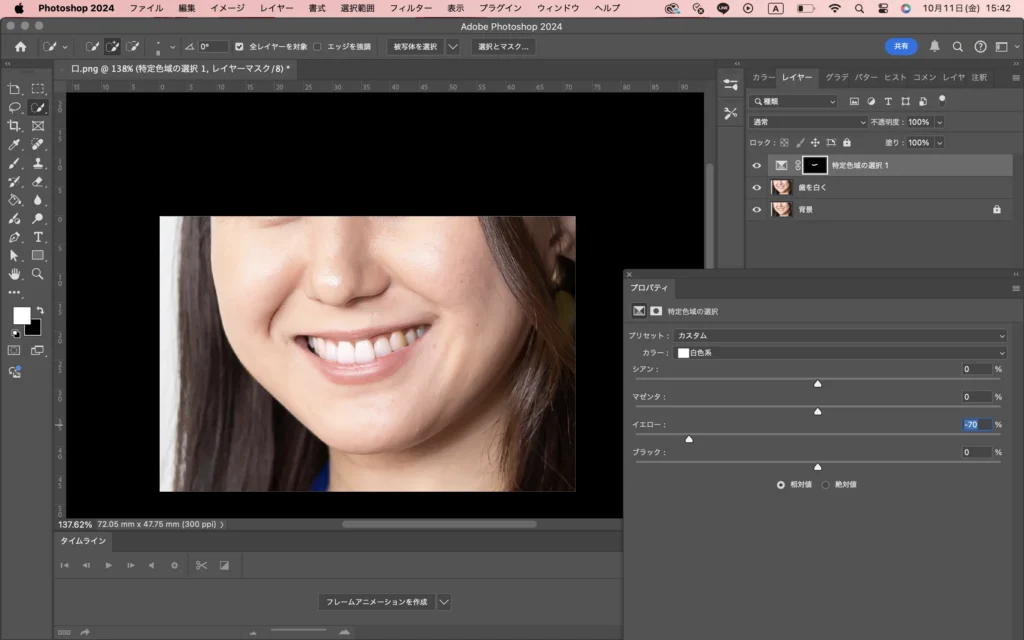
Task: Click the フレームアニメーションを作成 button
Action: click(x=376, y=602)
